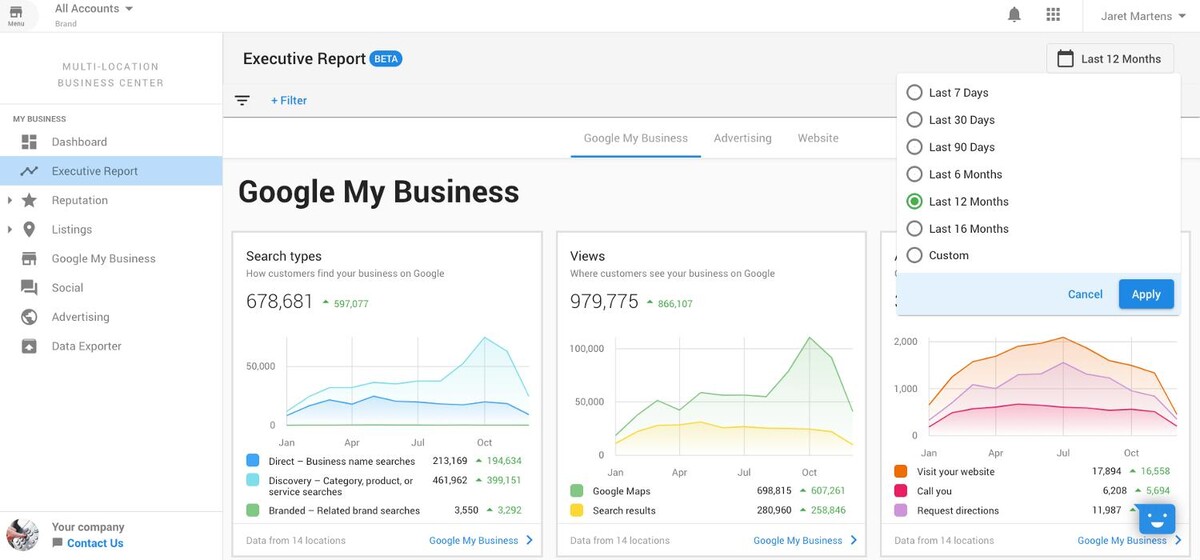Select the Last 90 Days radio button

914,147
